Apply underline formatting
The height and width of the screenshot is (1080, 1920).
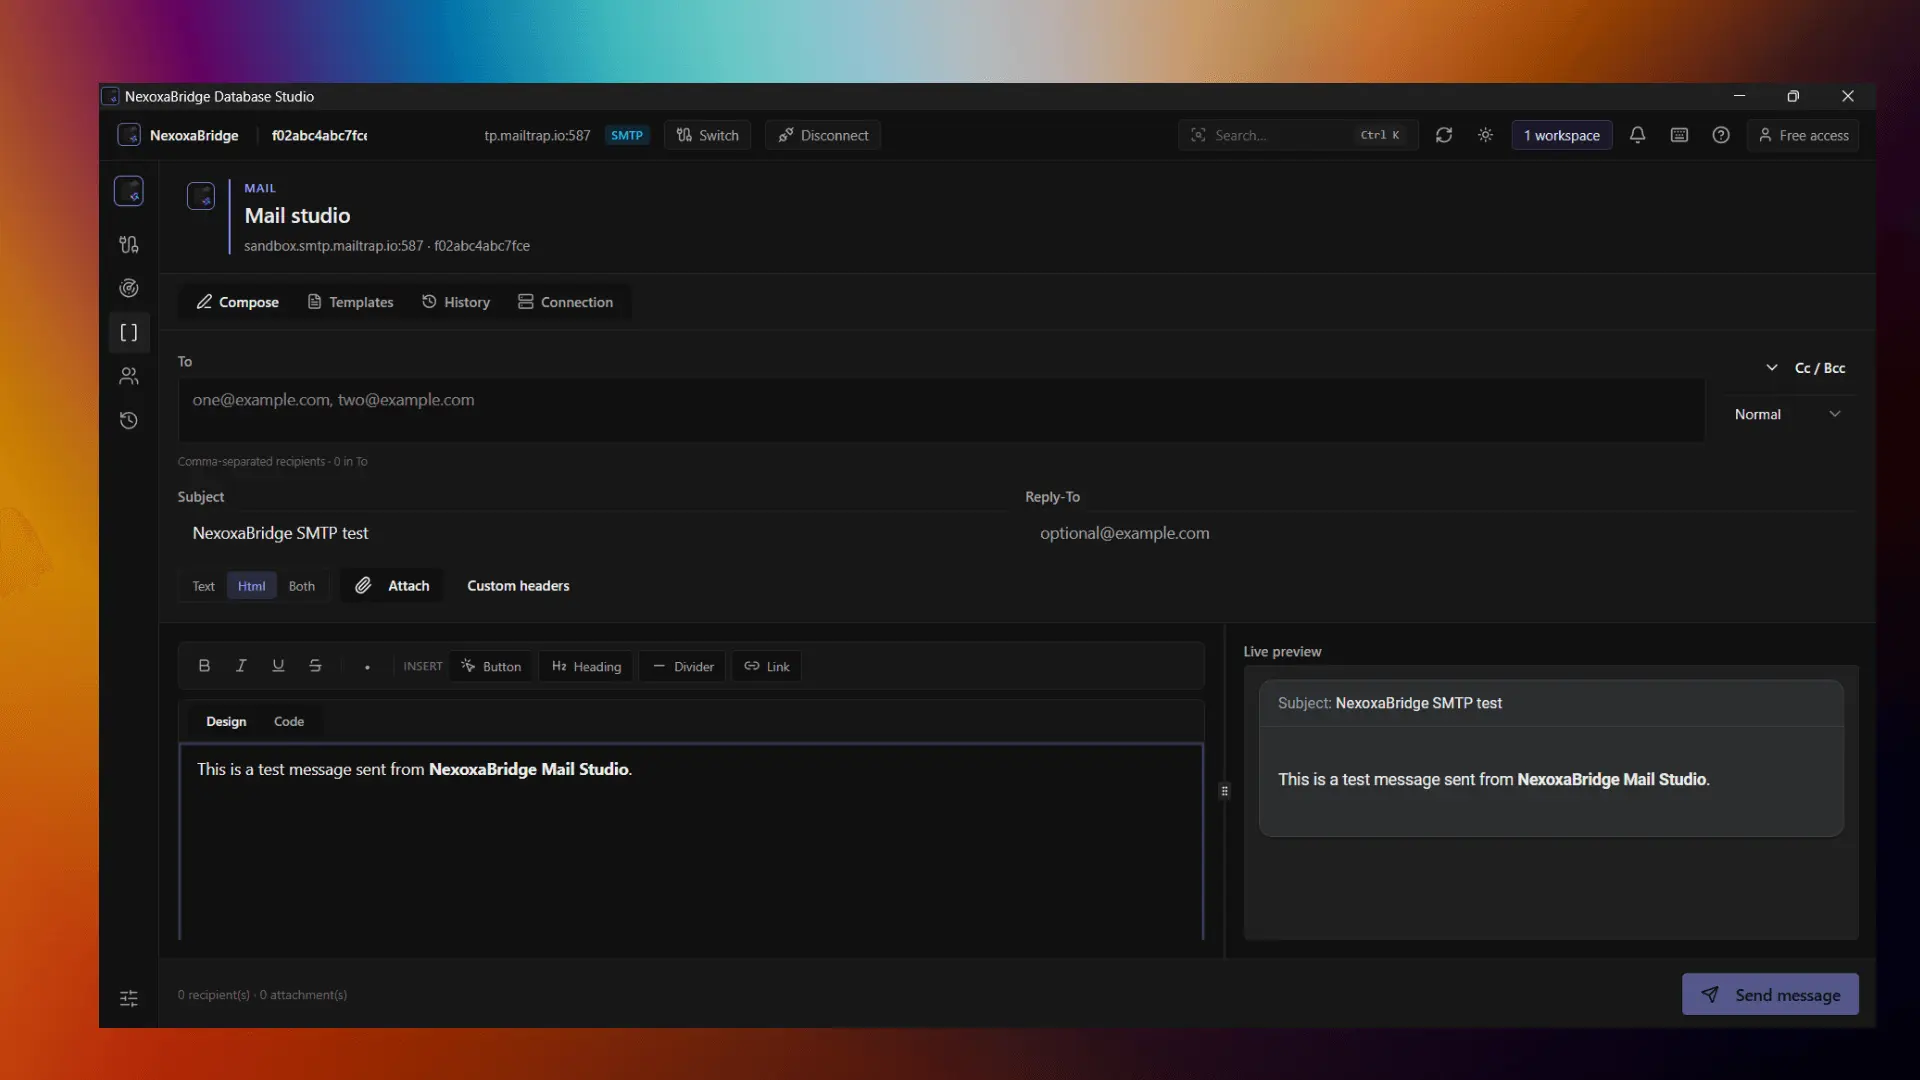(278, 666)
